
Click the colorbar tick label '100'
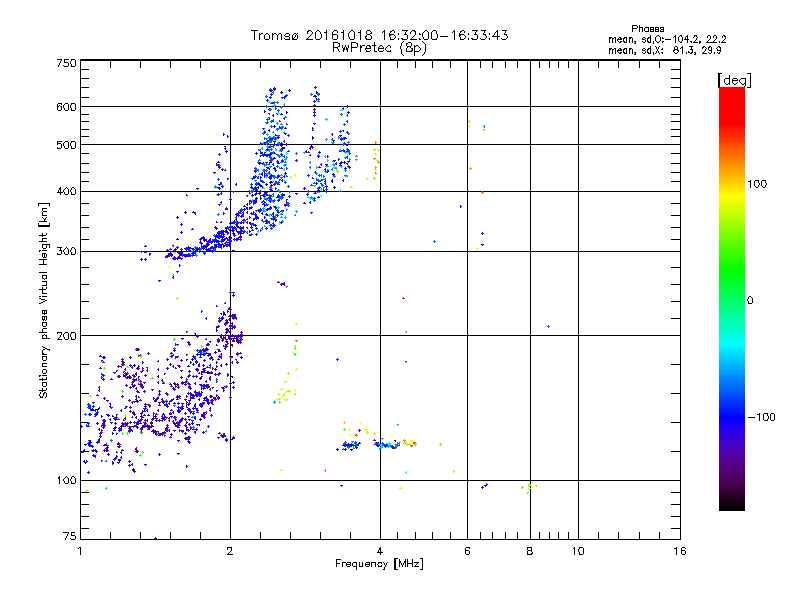tap(757, 184)
